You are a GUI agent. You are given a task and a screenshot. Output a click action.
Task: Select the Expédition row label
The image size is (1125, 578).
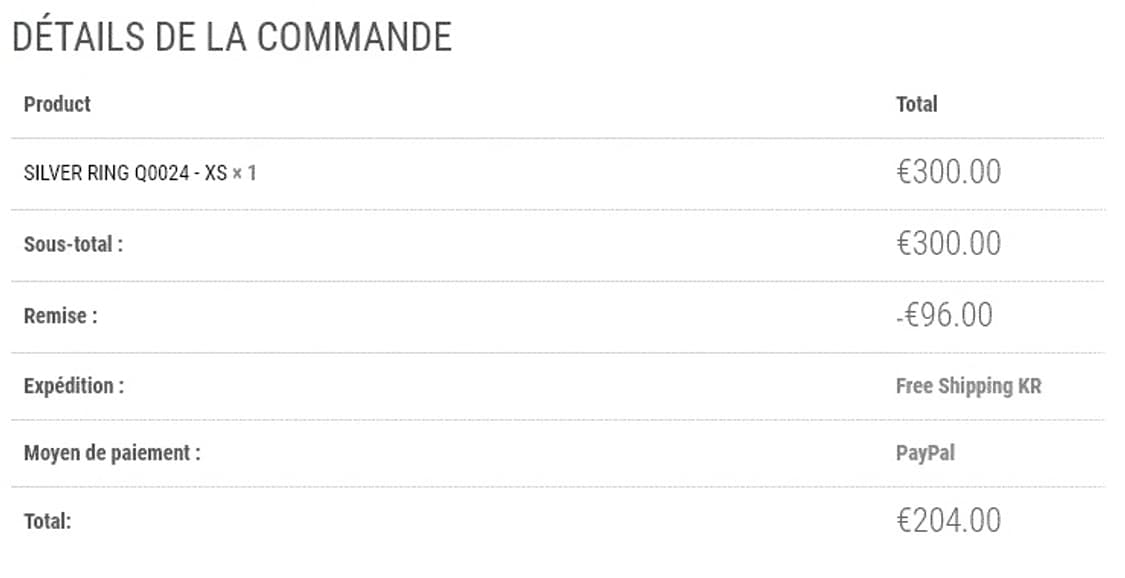(x=74, y=385)
